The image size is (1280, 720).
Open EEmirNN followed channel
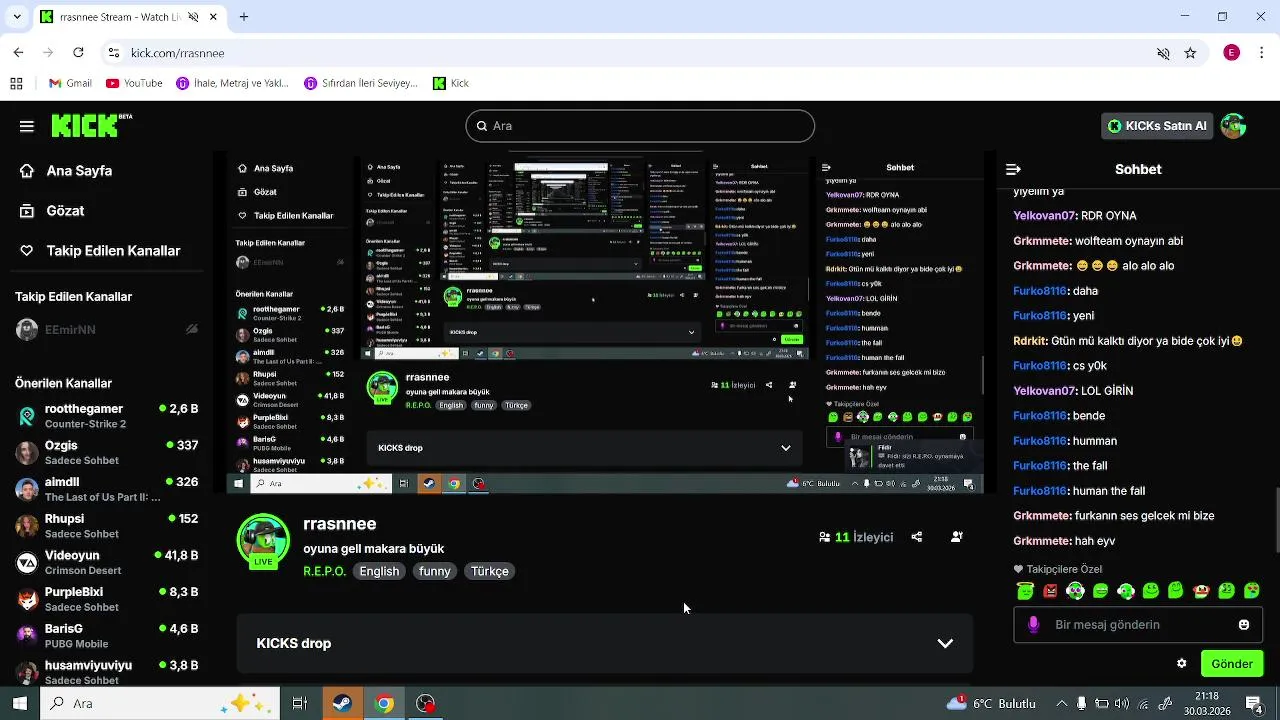[x=107, y=330]
